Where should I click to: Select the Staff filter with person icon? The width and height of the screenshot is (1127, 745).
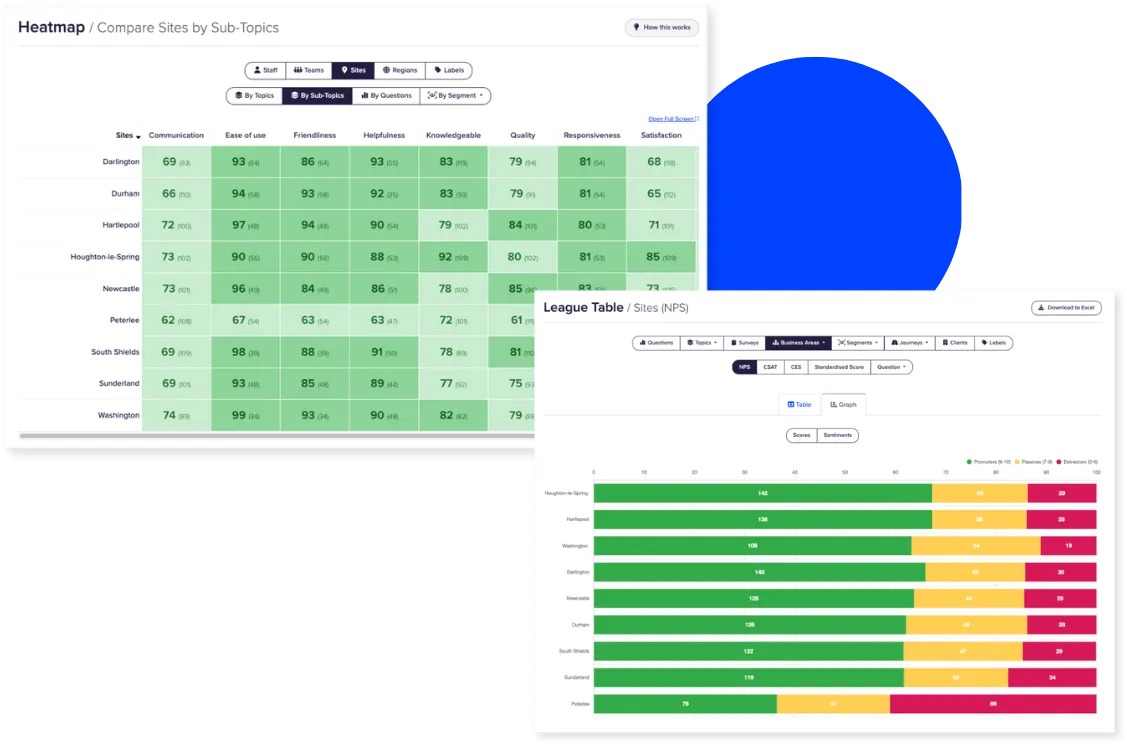point(264,70)
